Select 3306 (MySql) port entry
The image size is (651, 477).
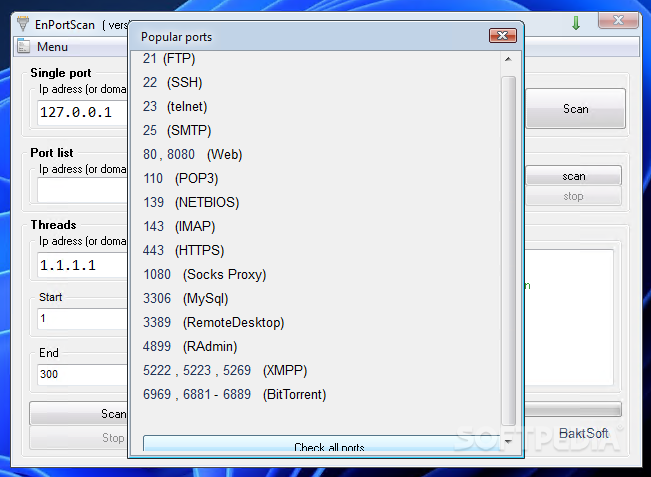186,298
